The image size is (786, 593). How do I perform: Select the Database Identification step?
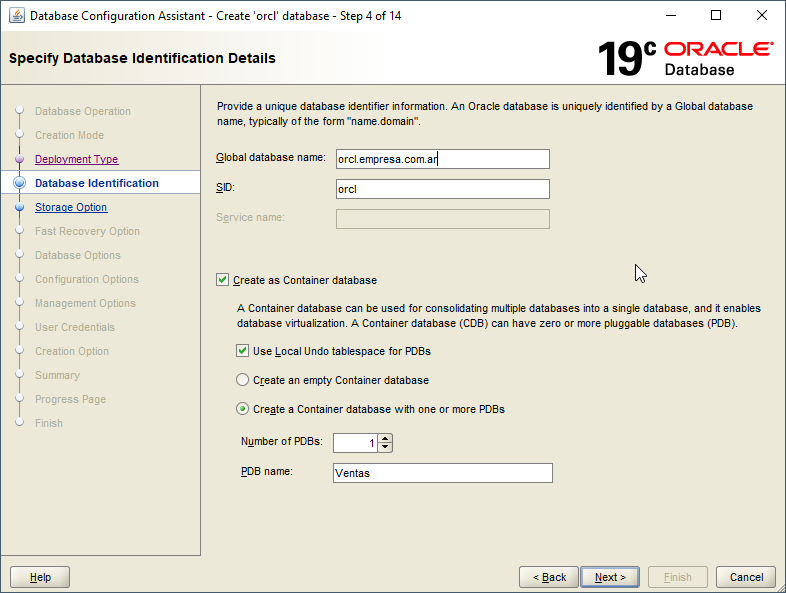(96, 183)
